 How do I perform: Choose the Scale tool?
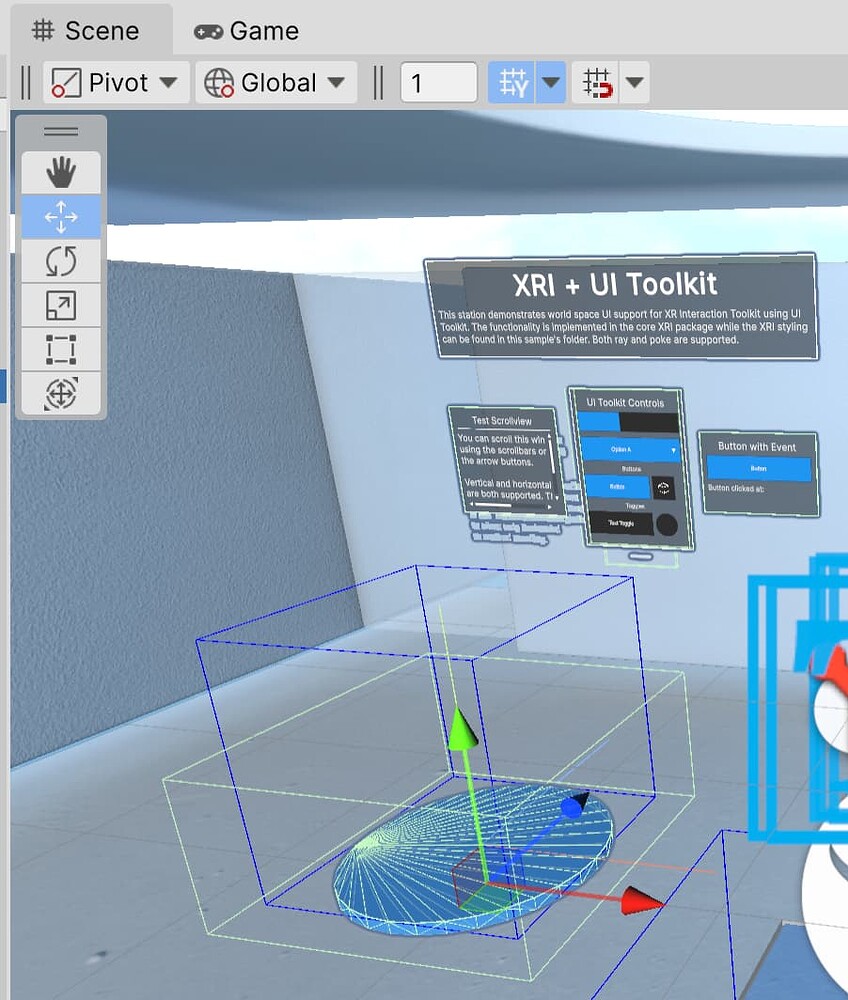click(60, 305)
